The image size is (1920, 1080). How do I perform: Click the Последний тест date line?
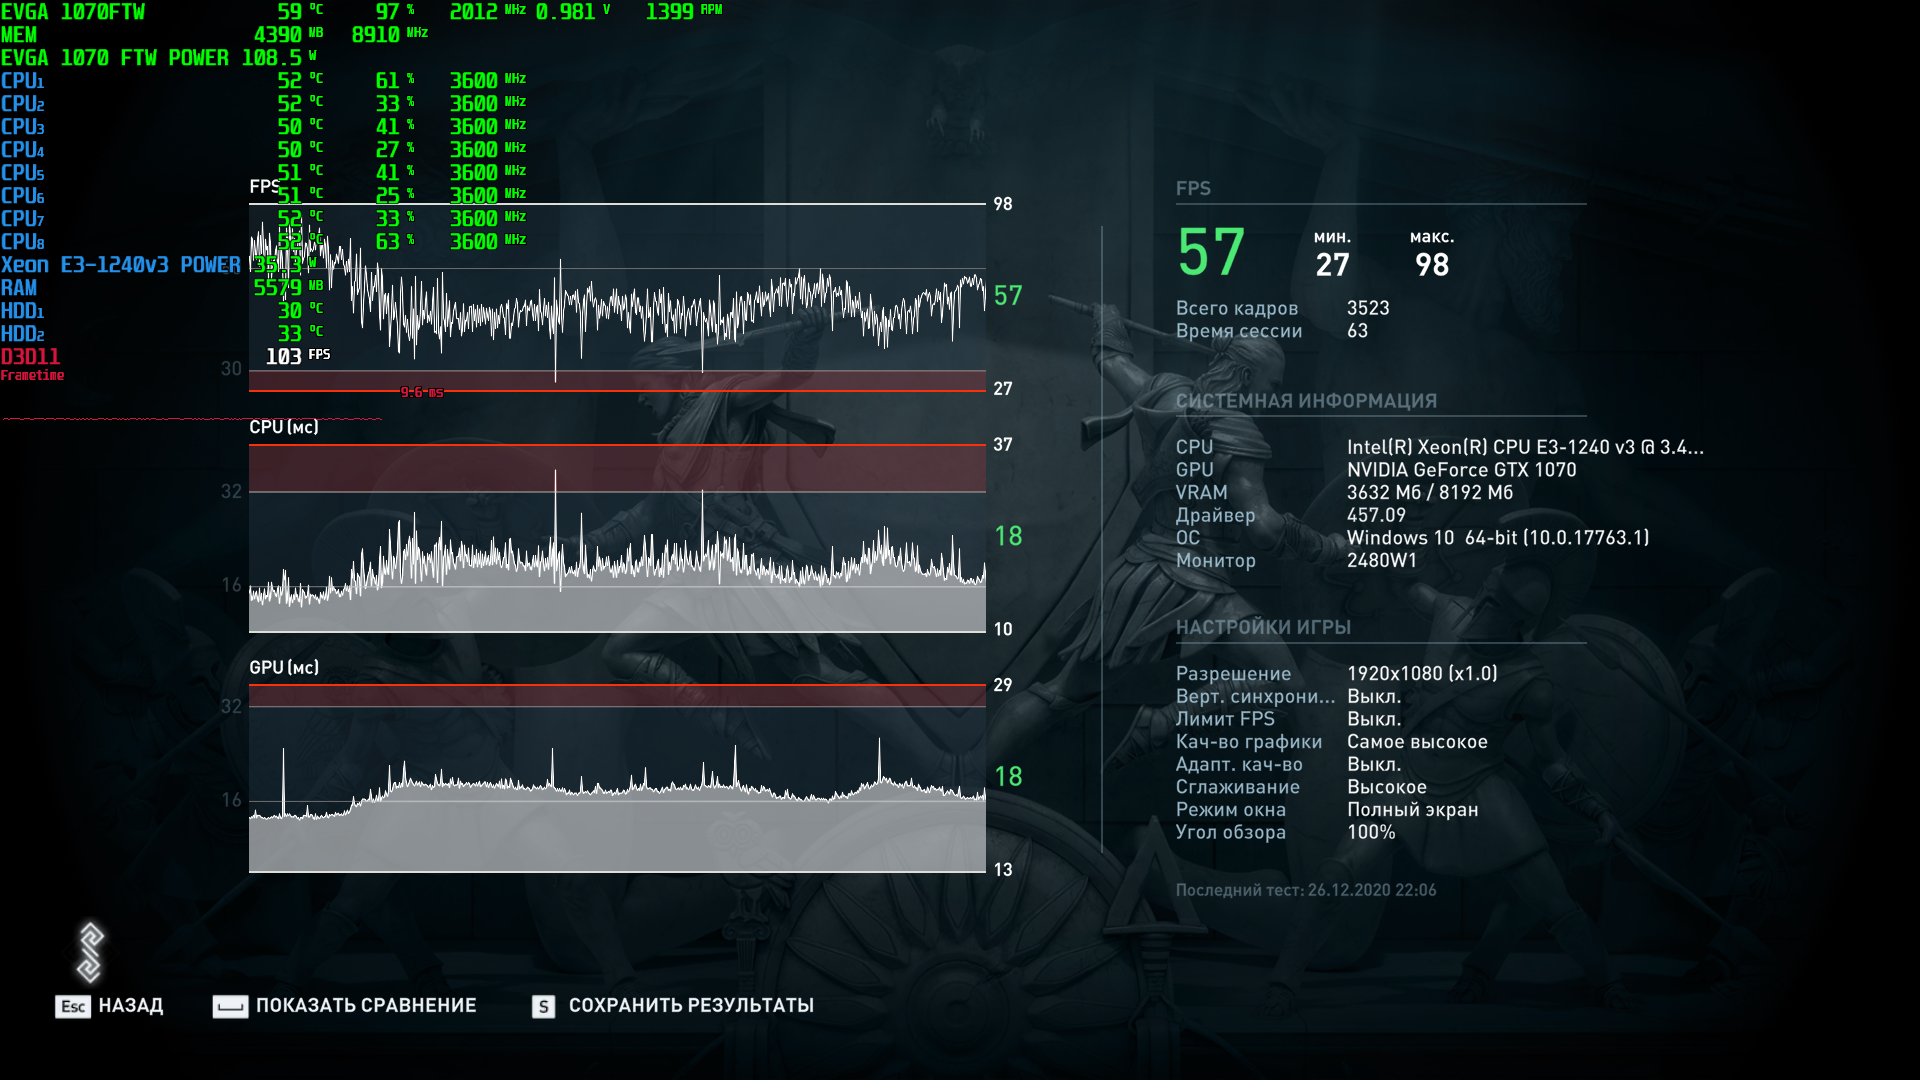[x=1306, y=890]
